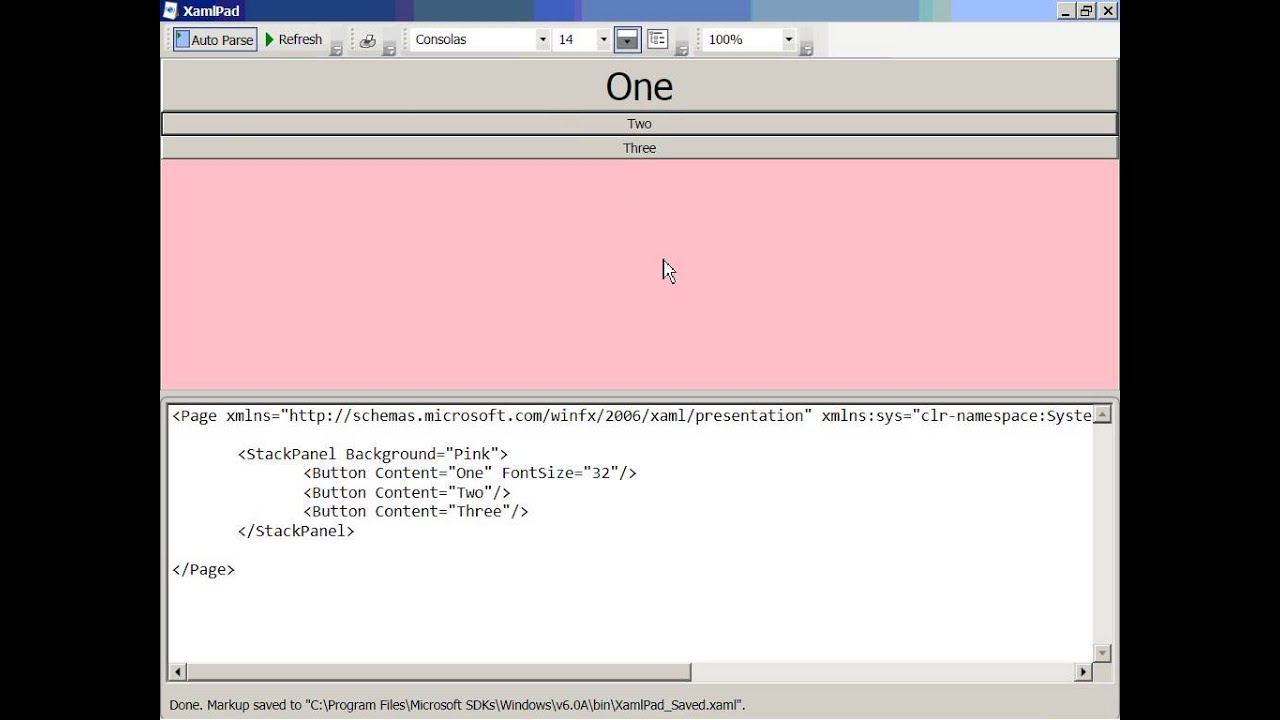Close the XamlPad window
The height and width of the screenshot is (720, 1280).
coord(1108,11)
